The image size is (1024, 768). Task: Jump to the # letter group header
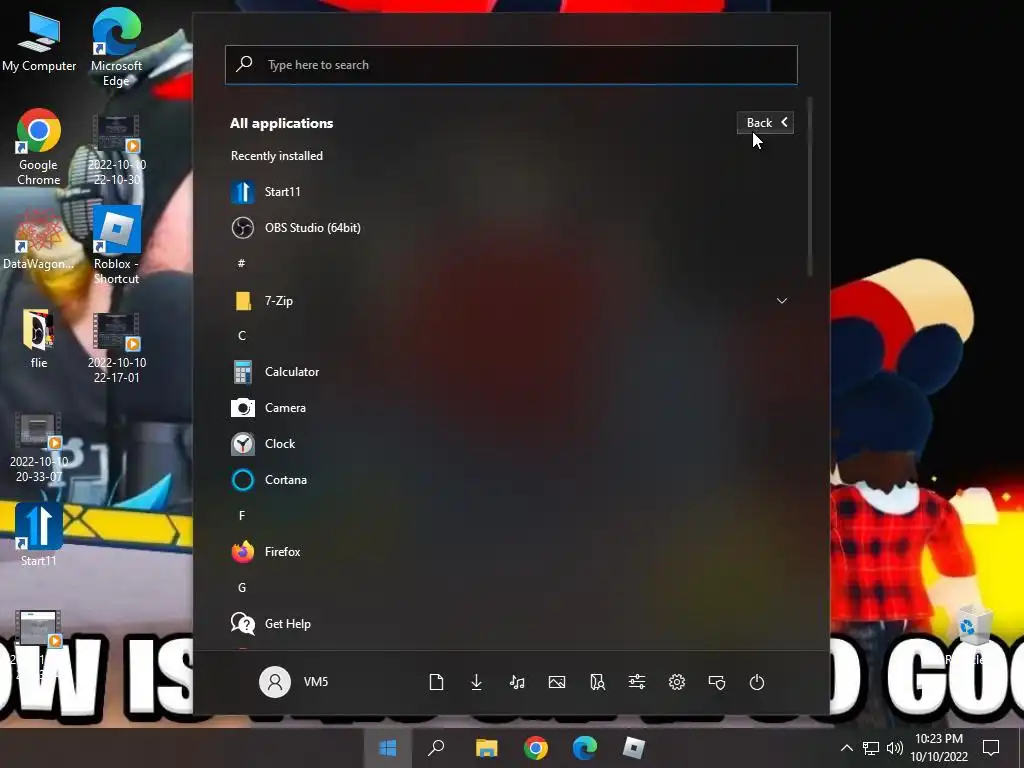242,263
